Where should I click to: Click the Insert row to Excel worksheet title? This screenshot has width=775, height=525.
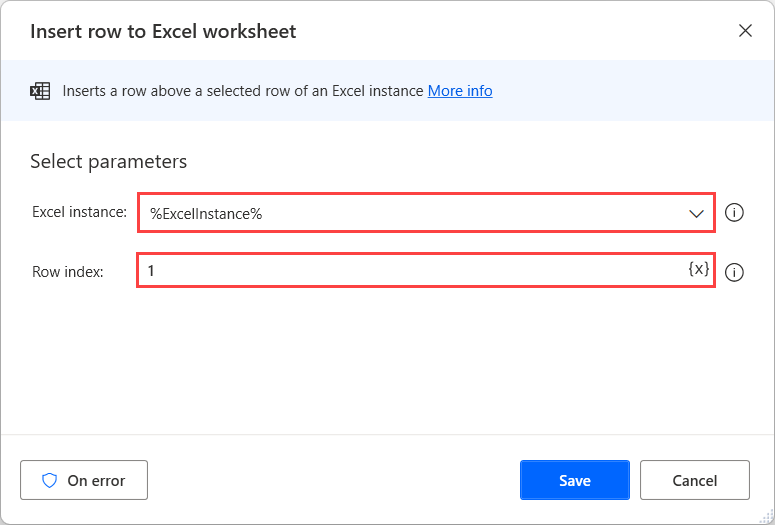coord(163,31)
